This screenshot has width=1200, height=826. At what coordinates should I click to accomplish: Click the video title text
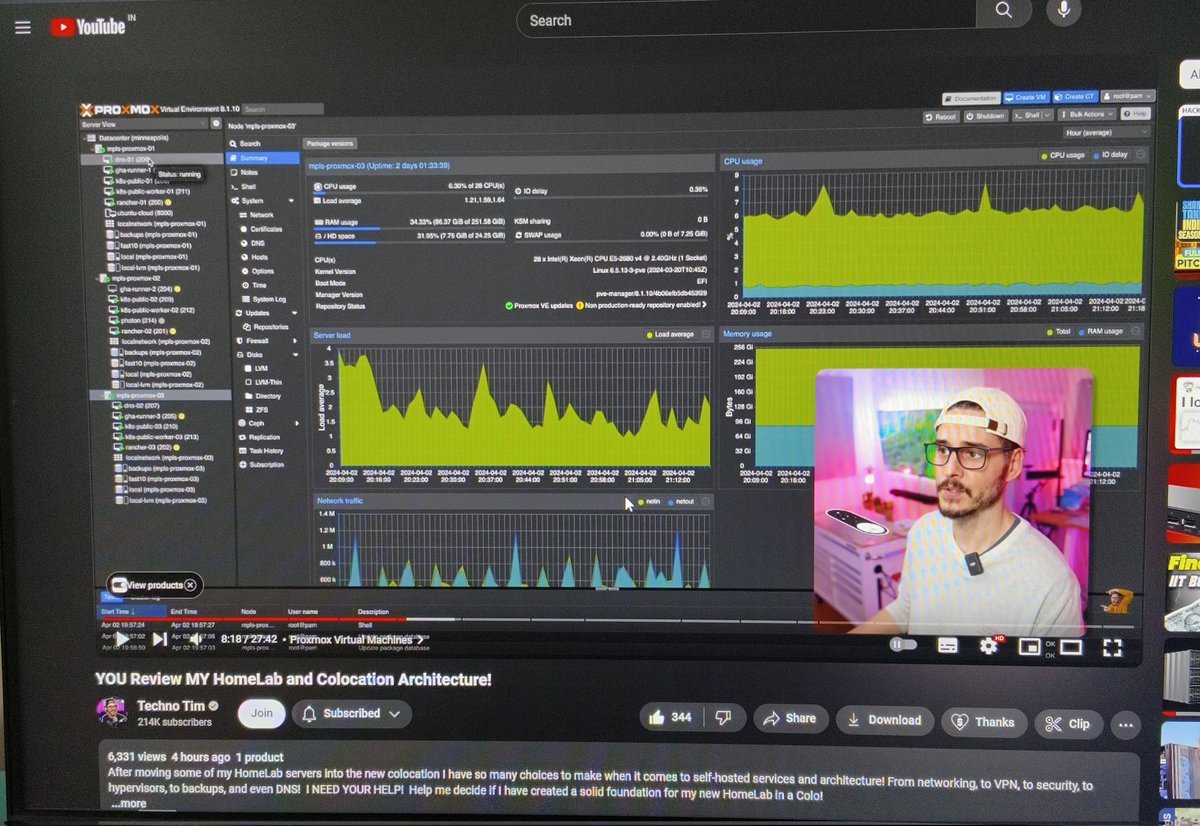[293, 679]
